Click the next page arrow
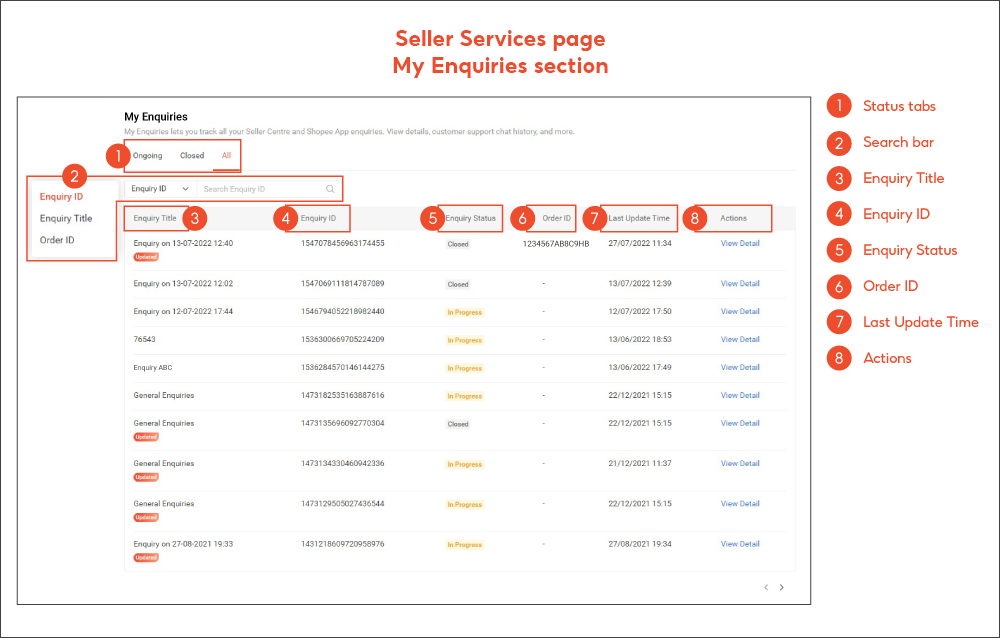 coord(782,589)
